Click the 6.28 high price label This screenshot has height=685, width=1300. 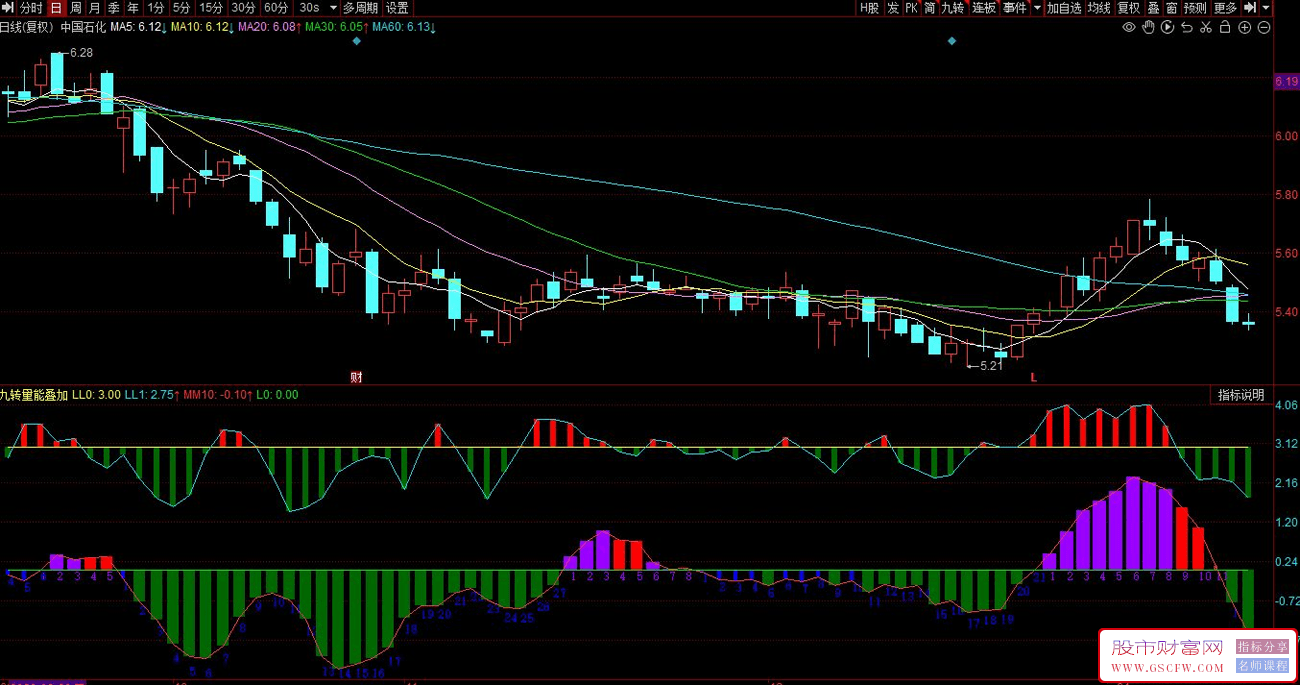click(x=81, y=52)
